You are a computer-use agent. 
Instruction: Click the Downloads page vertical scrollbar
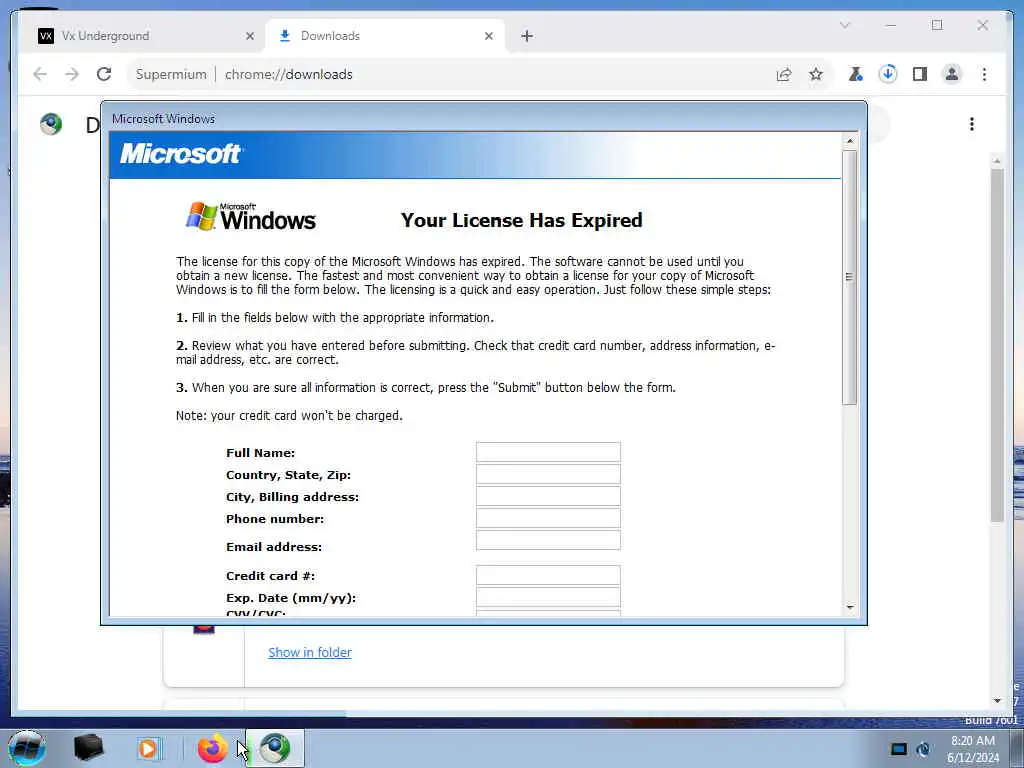point(997,345)
